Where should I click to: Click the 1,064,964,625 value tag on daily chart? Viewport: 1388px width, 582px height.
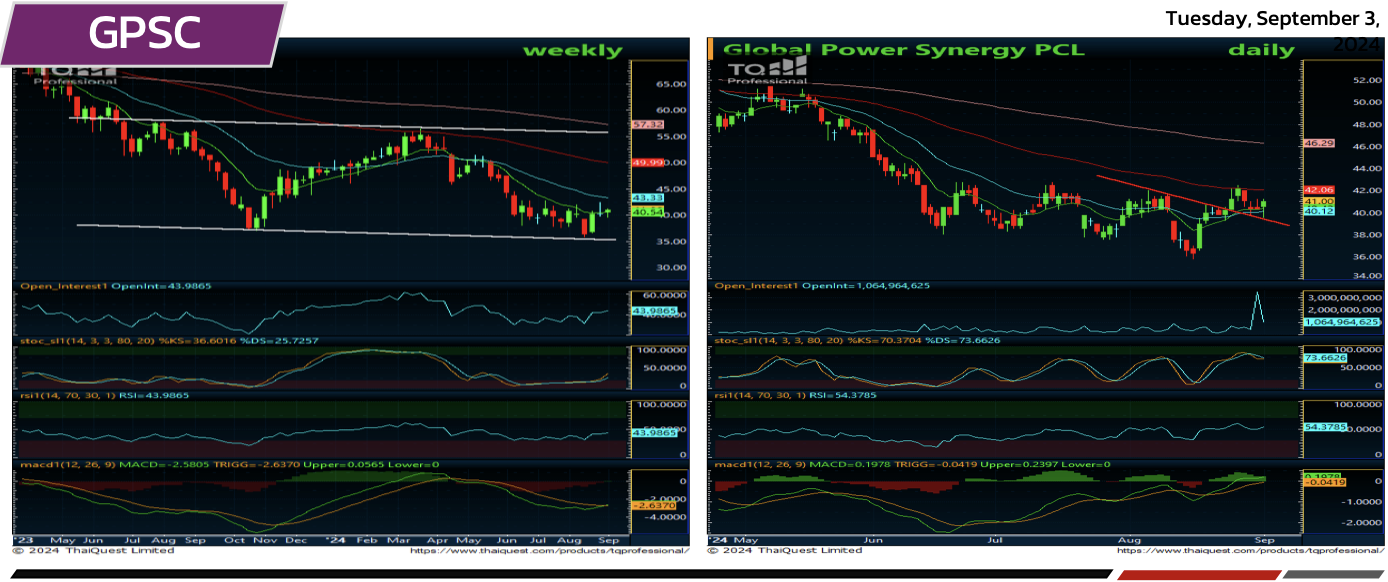tap(1342, 323)
